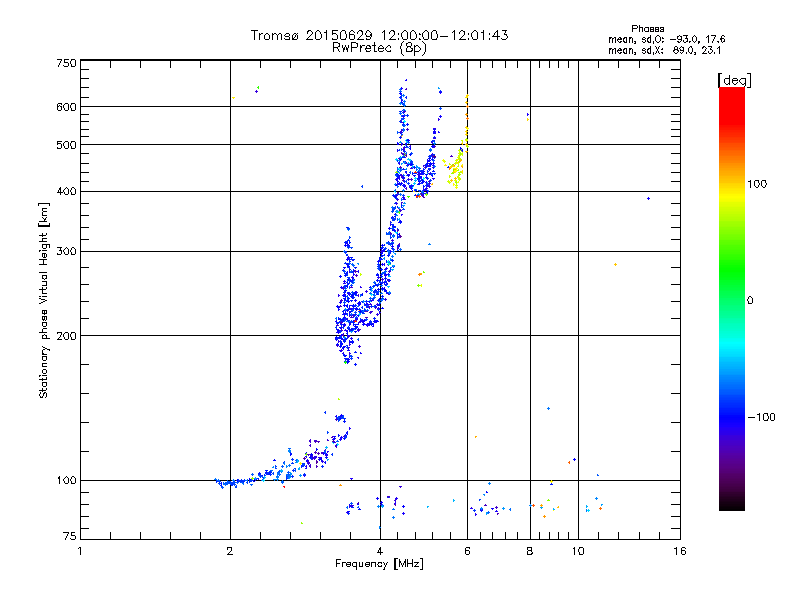Click the y-axis '200' tick label
This screenshot has width=800, height=600.
point(66,336)
